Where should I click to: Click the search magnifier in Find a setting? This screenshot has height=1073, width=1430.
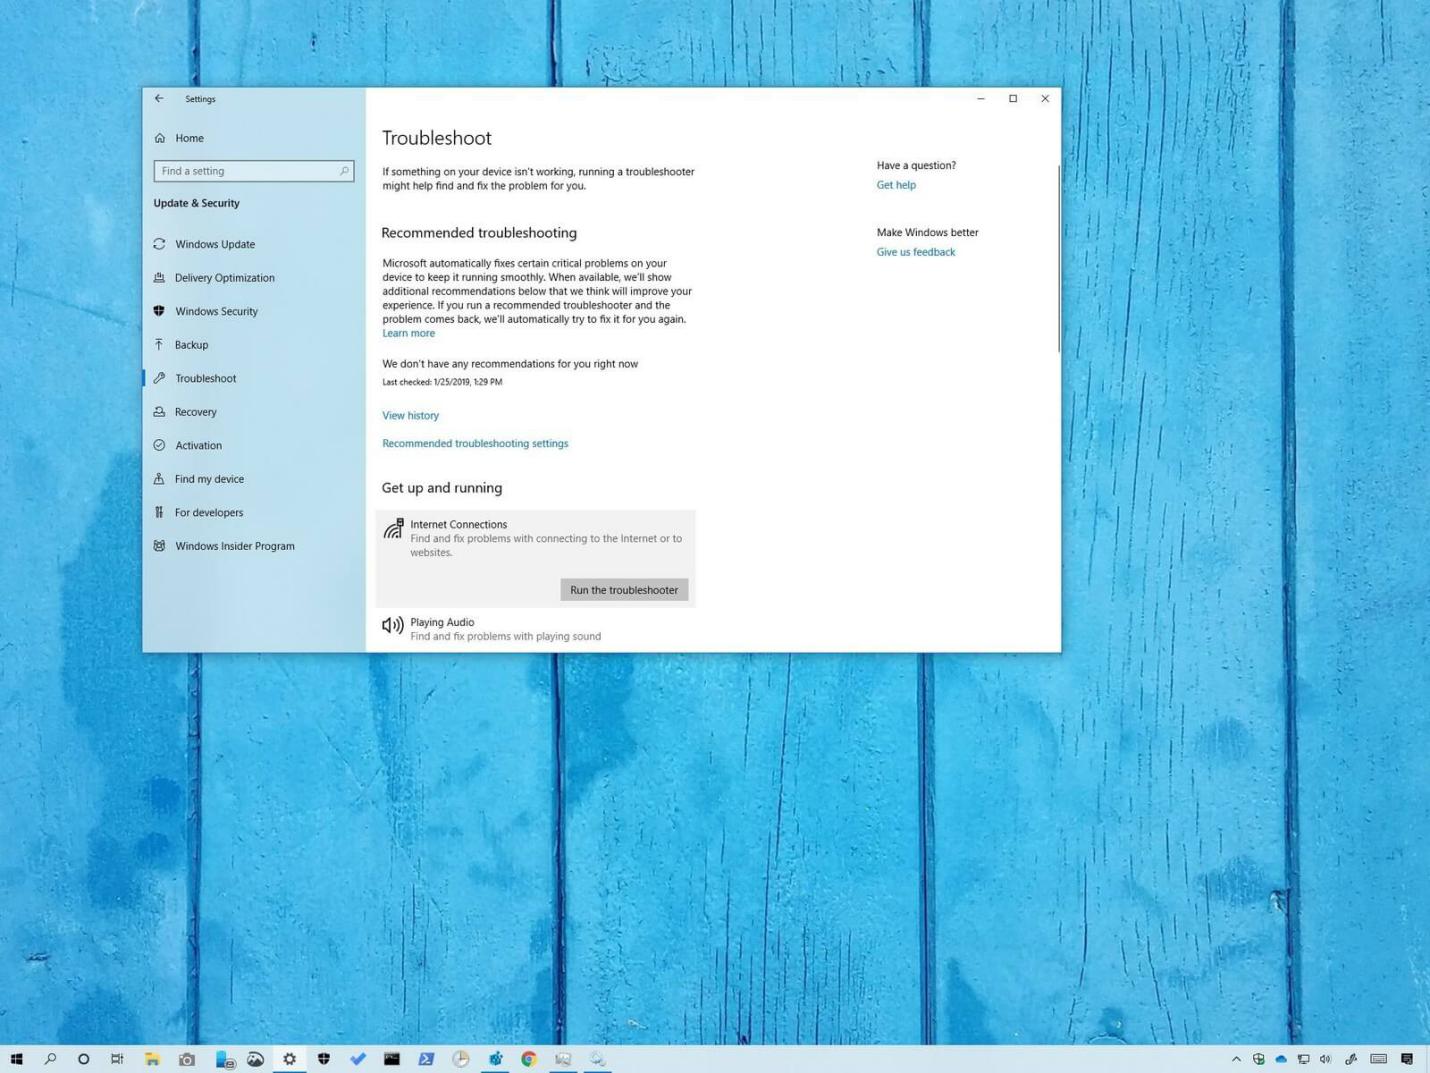344,171
